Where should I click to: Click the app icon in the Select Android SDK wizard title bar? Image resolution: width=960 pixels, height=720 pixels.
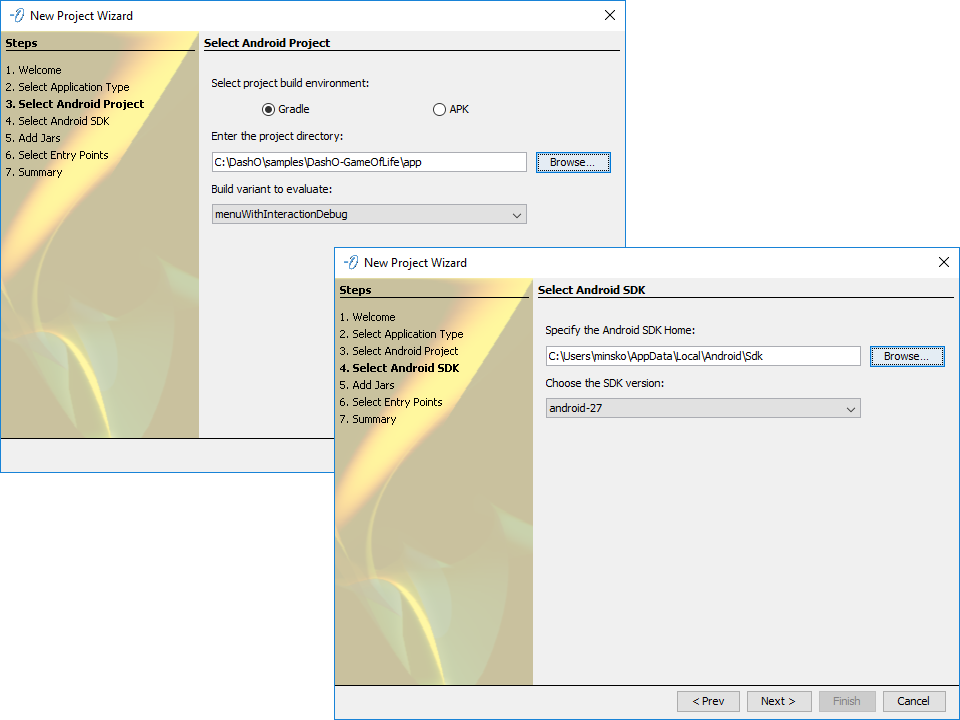[x=351, y=263]
